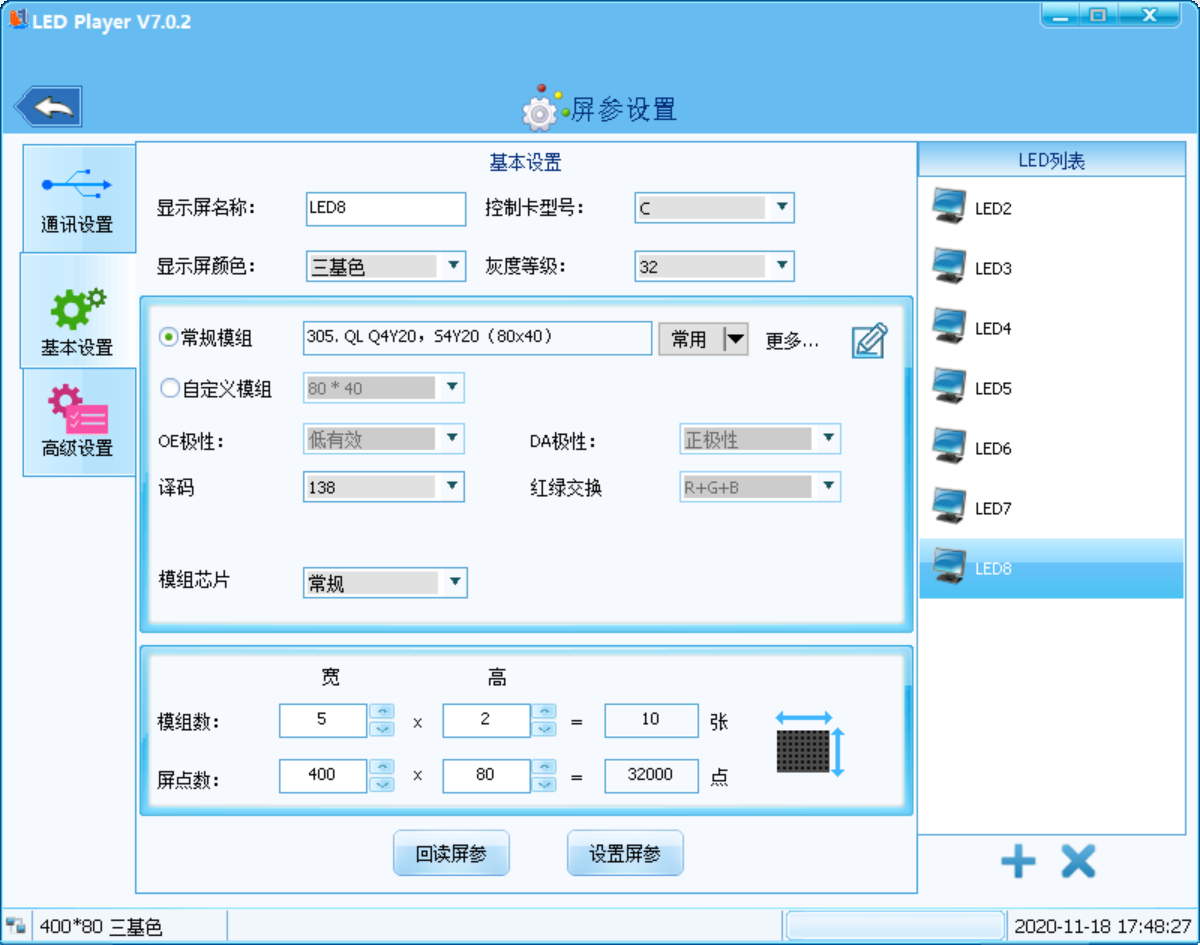1200x945 pixels.
Task: Click the LED5 monitor icon
Action: [948, 386]
